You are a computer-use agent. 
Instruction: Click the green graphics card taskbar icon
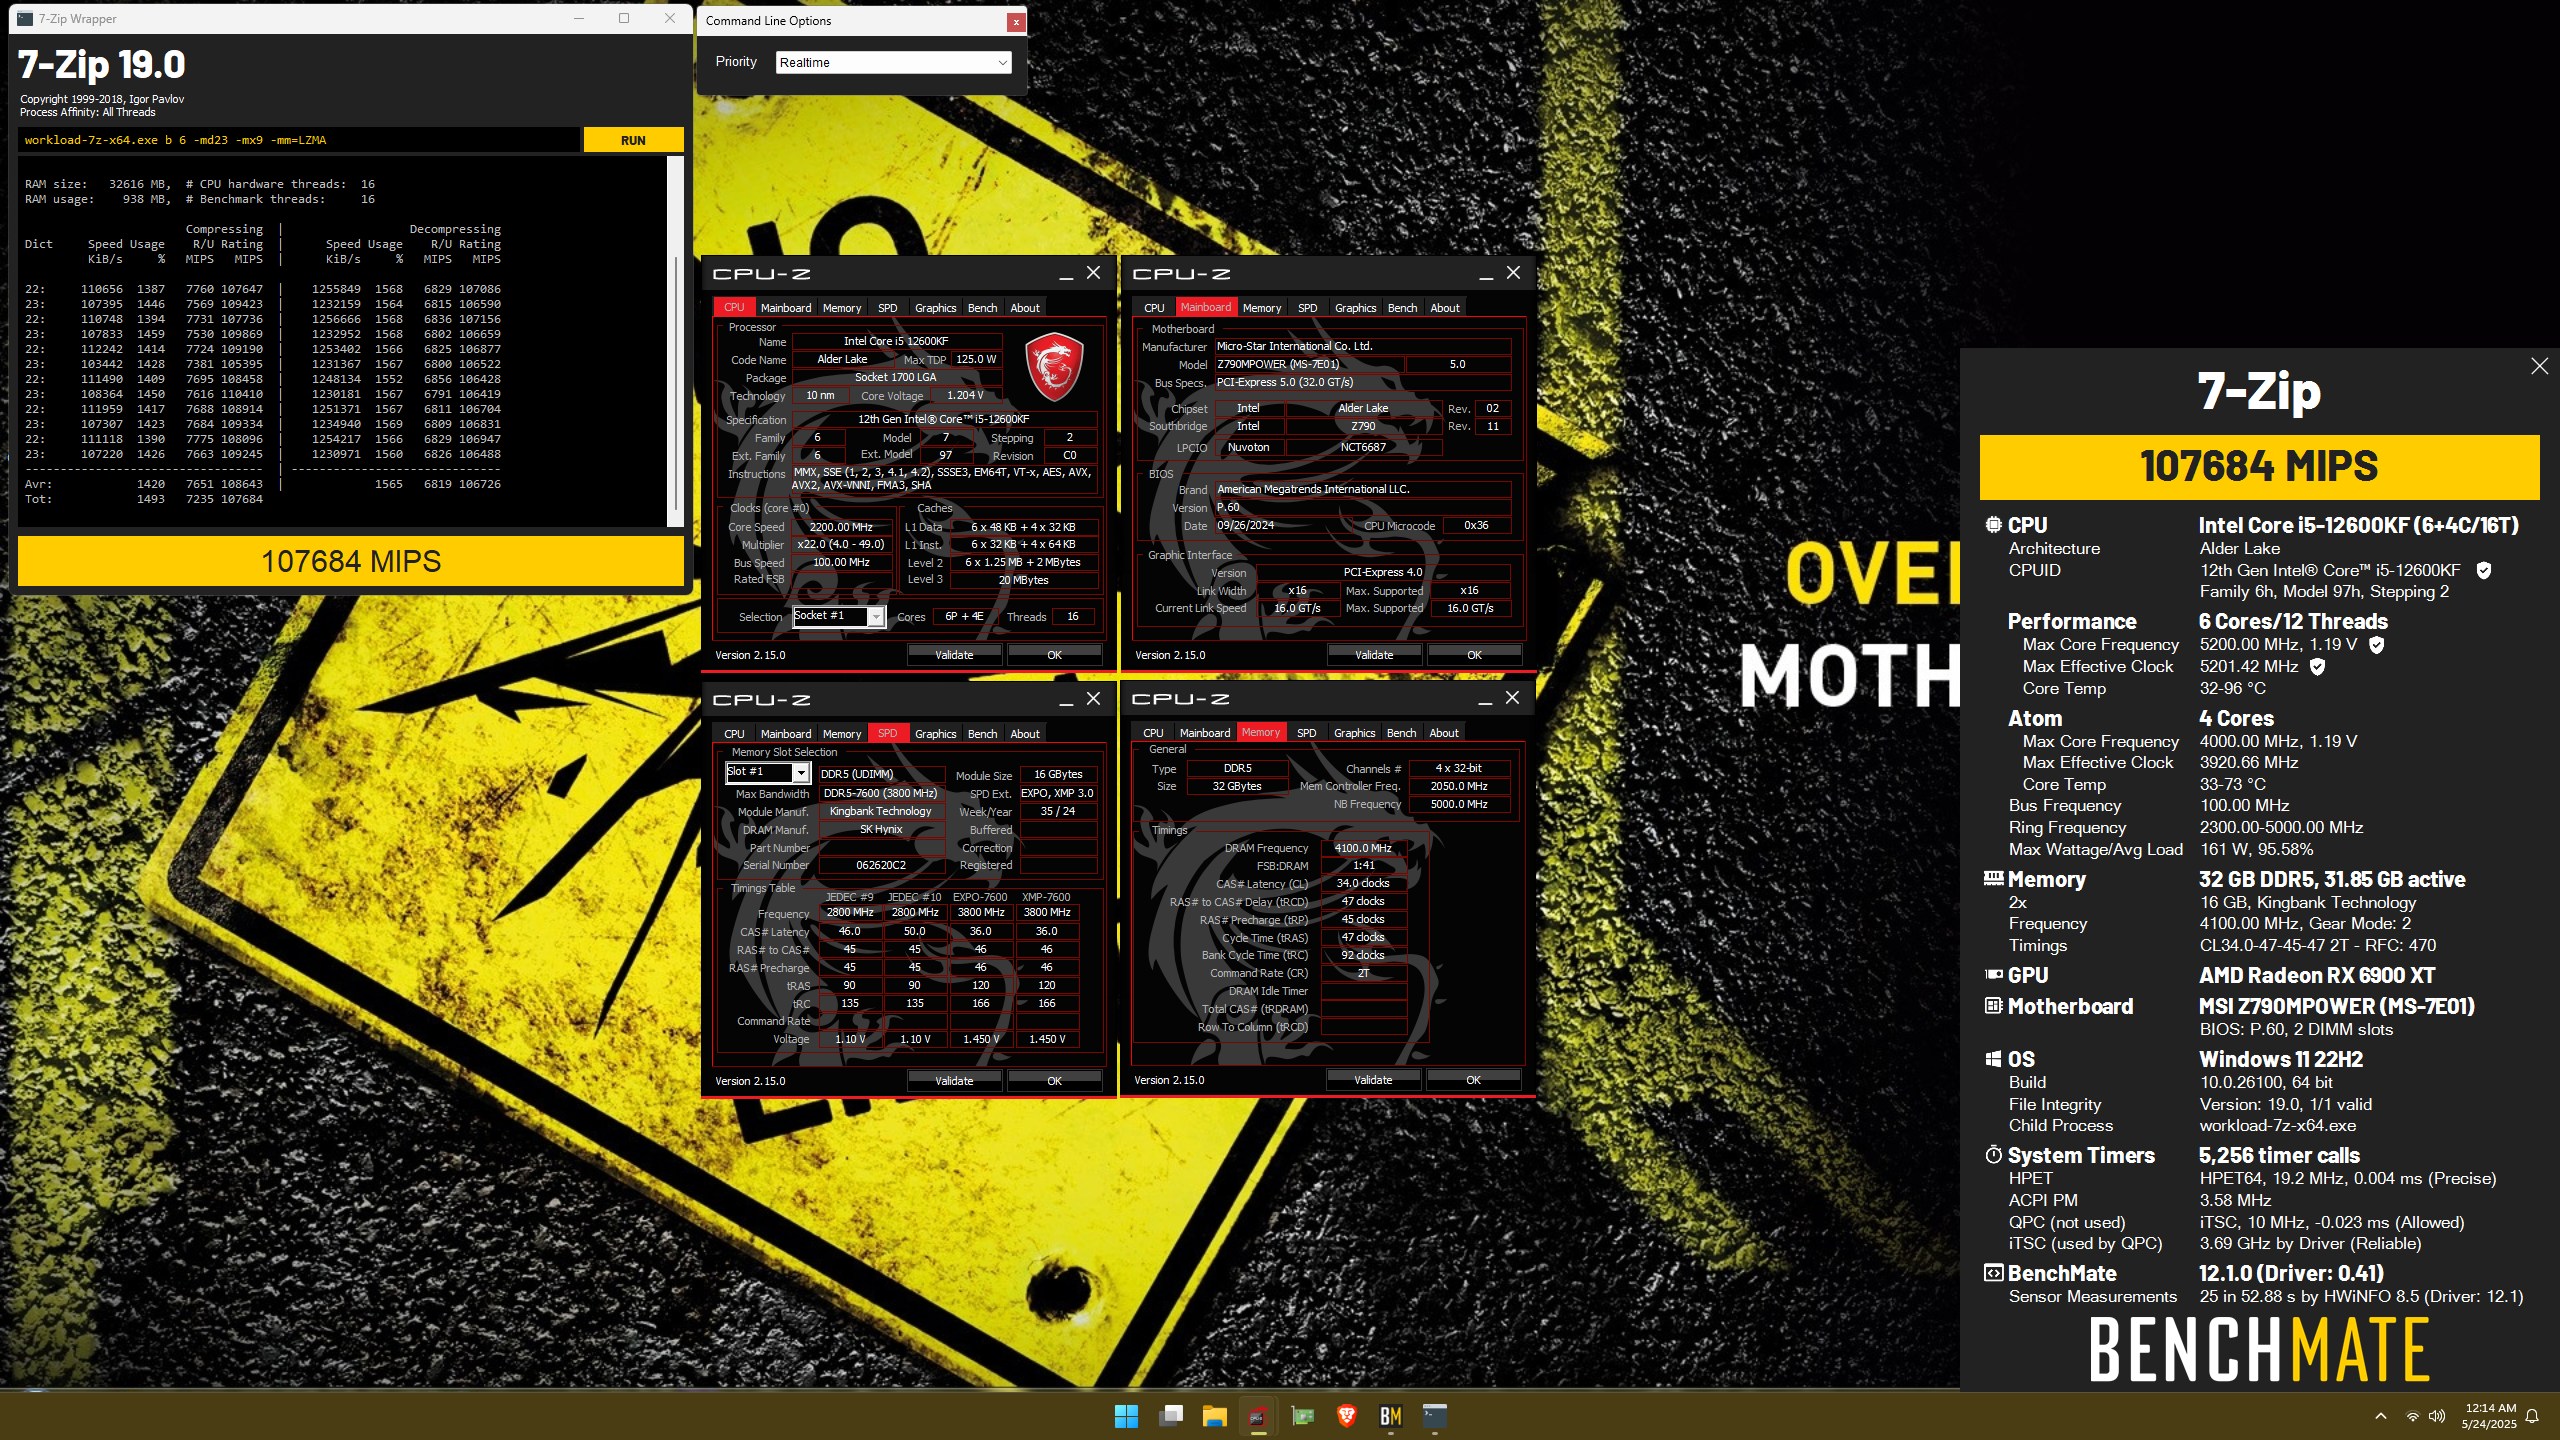[x=1302, y=1416]
